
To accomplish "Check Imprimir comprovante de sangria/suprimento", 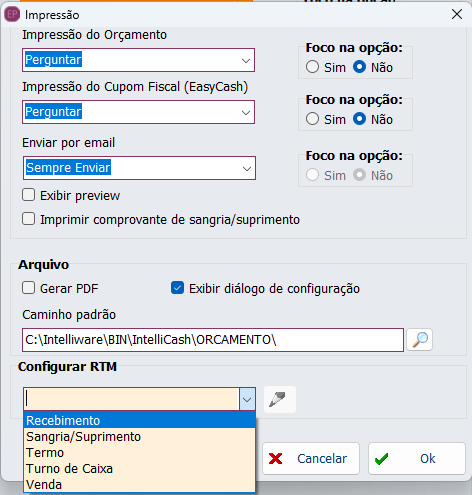I will [29, 219].
